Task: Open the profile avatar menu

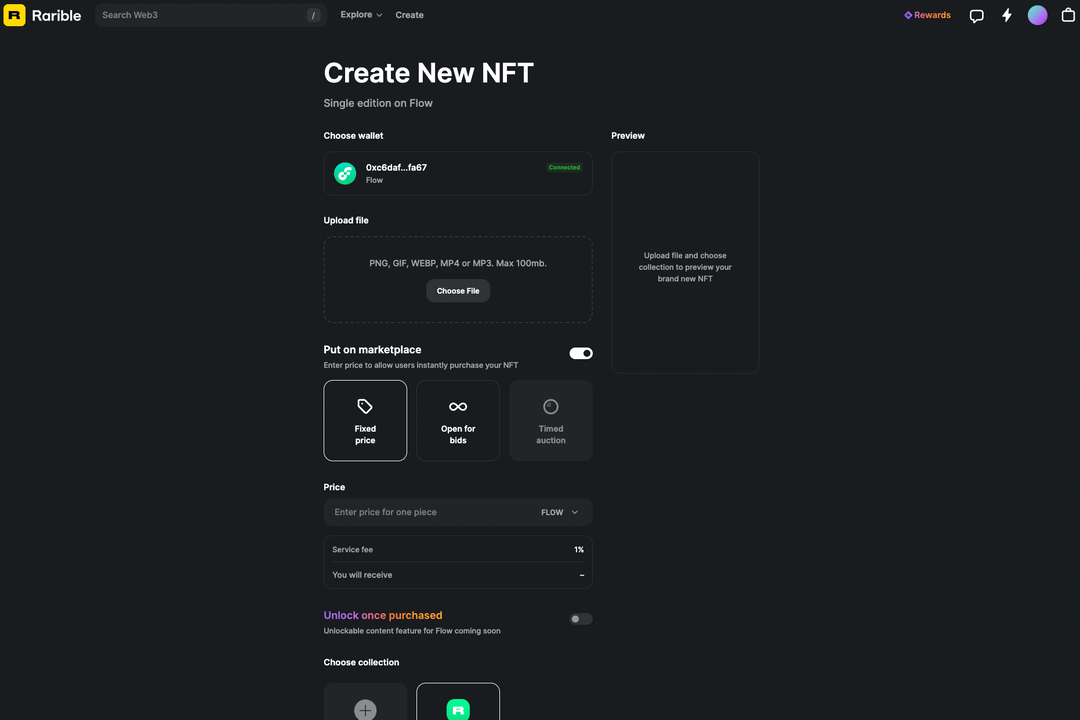Action: tap(1037, 15)
